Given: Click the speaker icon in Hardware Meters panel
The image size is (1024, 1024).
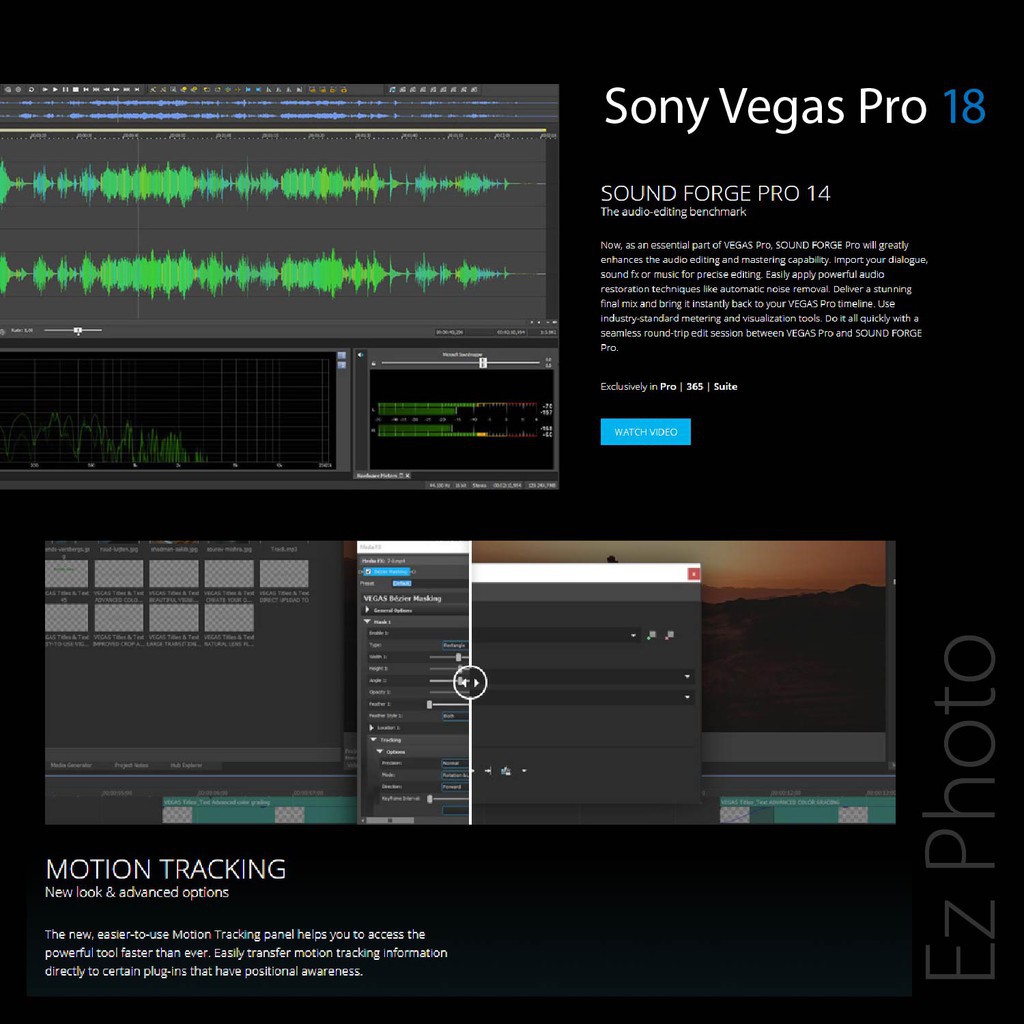Looking at the screenshot, I should coord(360,355).
